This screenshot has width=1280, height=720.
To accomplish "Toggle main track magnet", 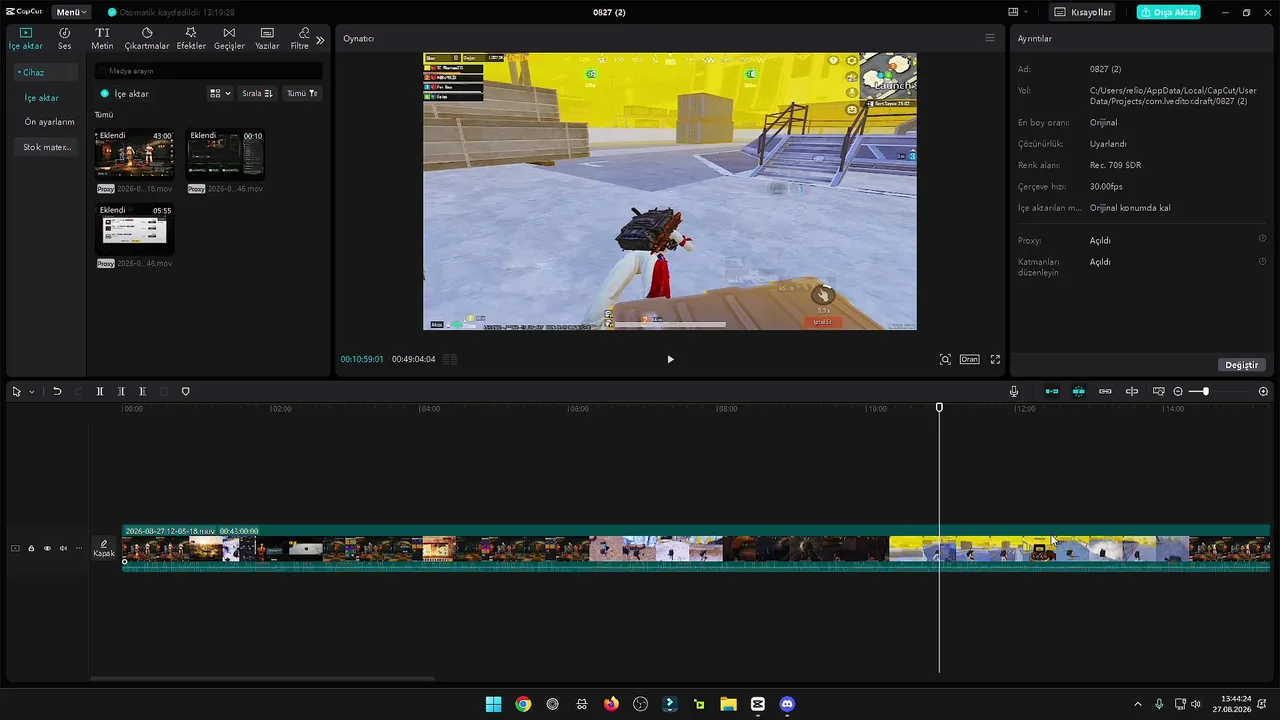I will tap(1052, 392).
